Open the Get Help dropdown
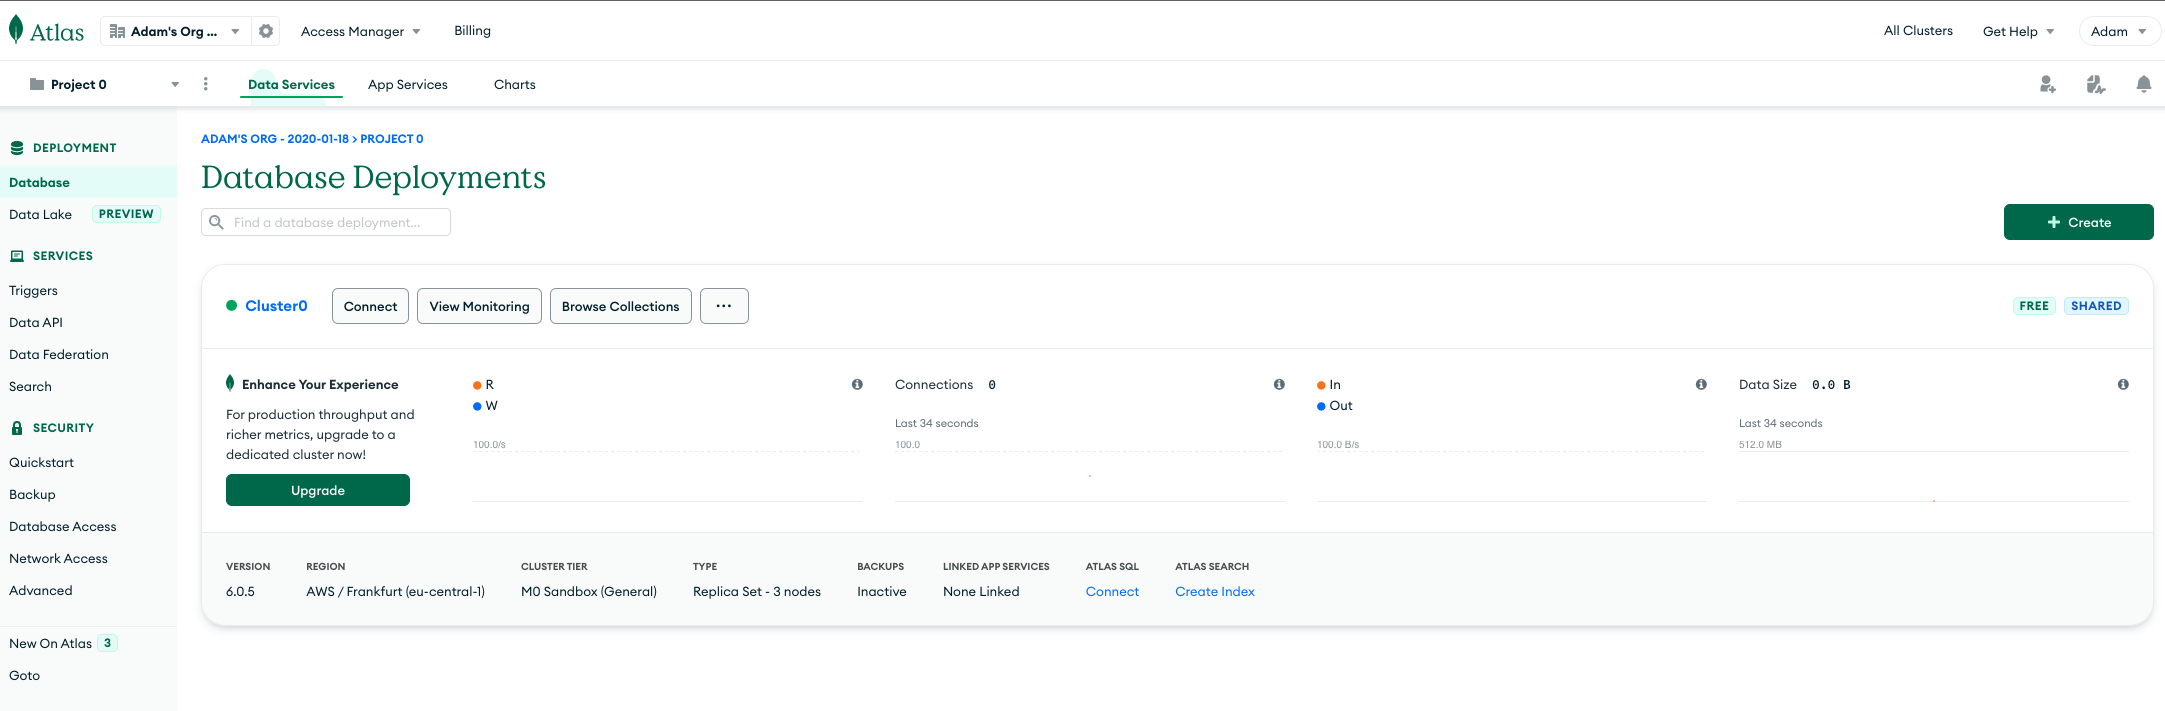 (x=2017, y=31)
